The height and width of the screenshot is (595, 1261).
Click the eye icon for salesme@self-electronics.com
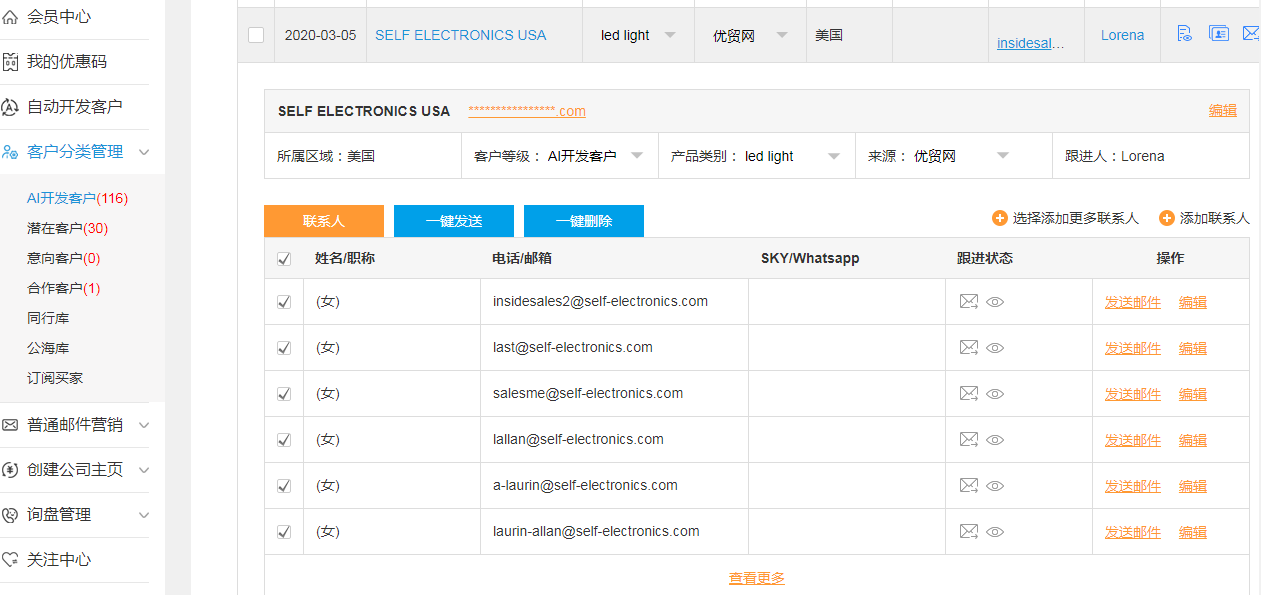click(x=995, y=394)
